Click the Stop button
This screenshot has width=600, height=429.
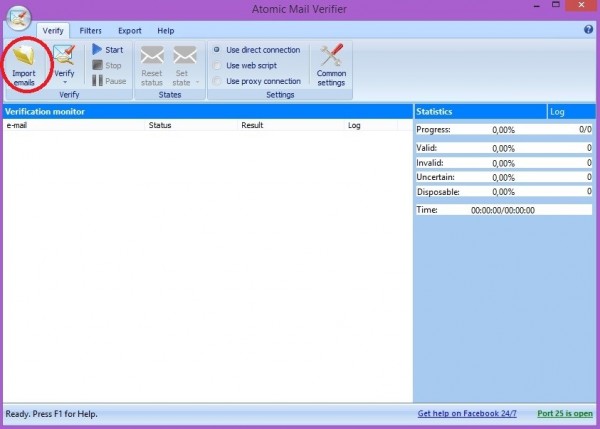107,65
